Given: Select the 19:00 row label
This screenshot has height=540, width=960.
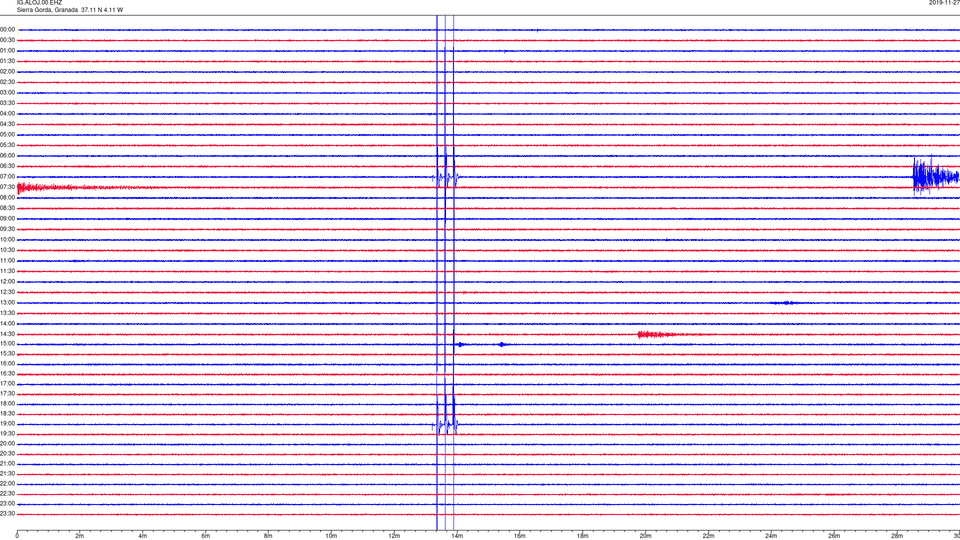Looking at the screenshot, I should pos(7,424).
